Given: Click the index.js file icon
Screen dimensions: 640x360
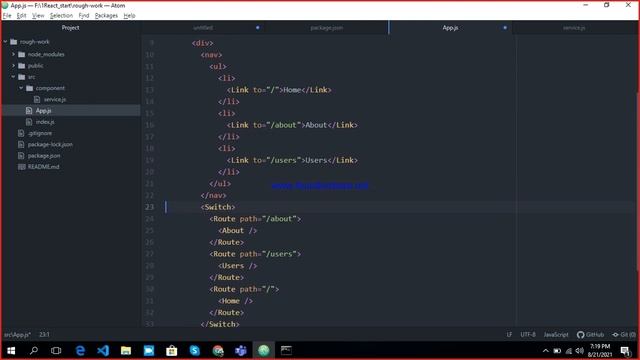Looking at the screenshot, I should coord(29,122).
